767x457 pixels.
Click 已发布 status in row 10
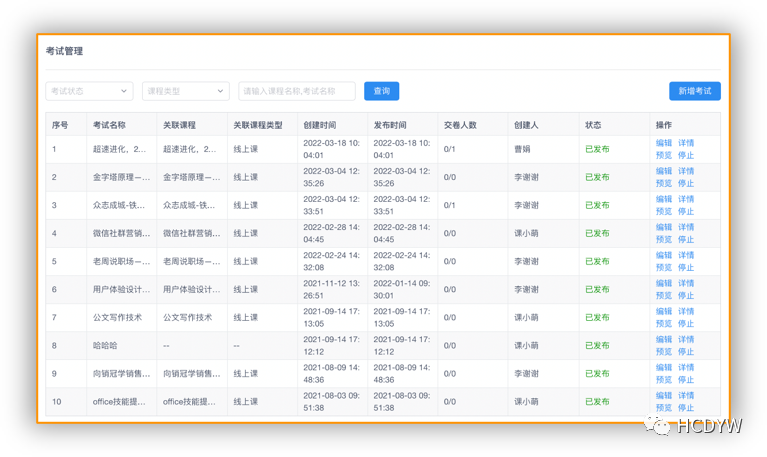(597, 402)
